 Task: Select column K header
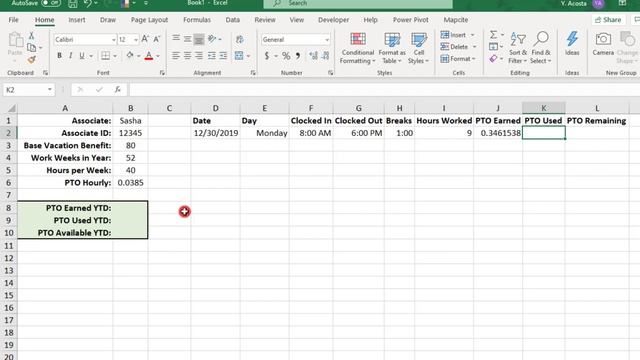[544, 108]
